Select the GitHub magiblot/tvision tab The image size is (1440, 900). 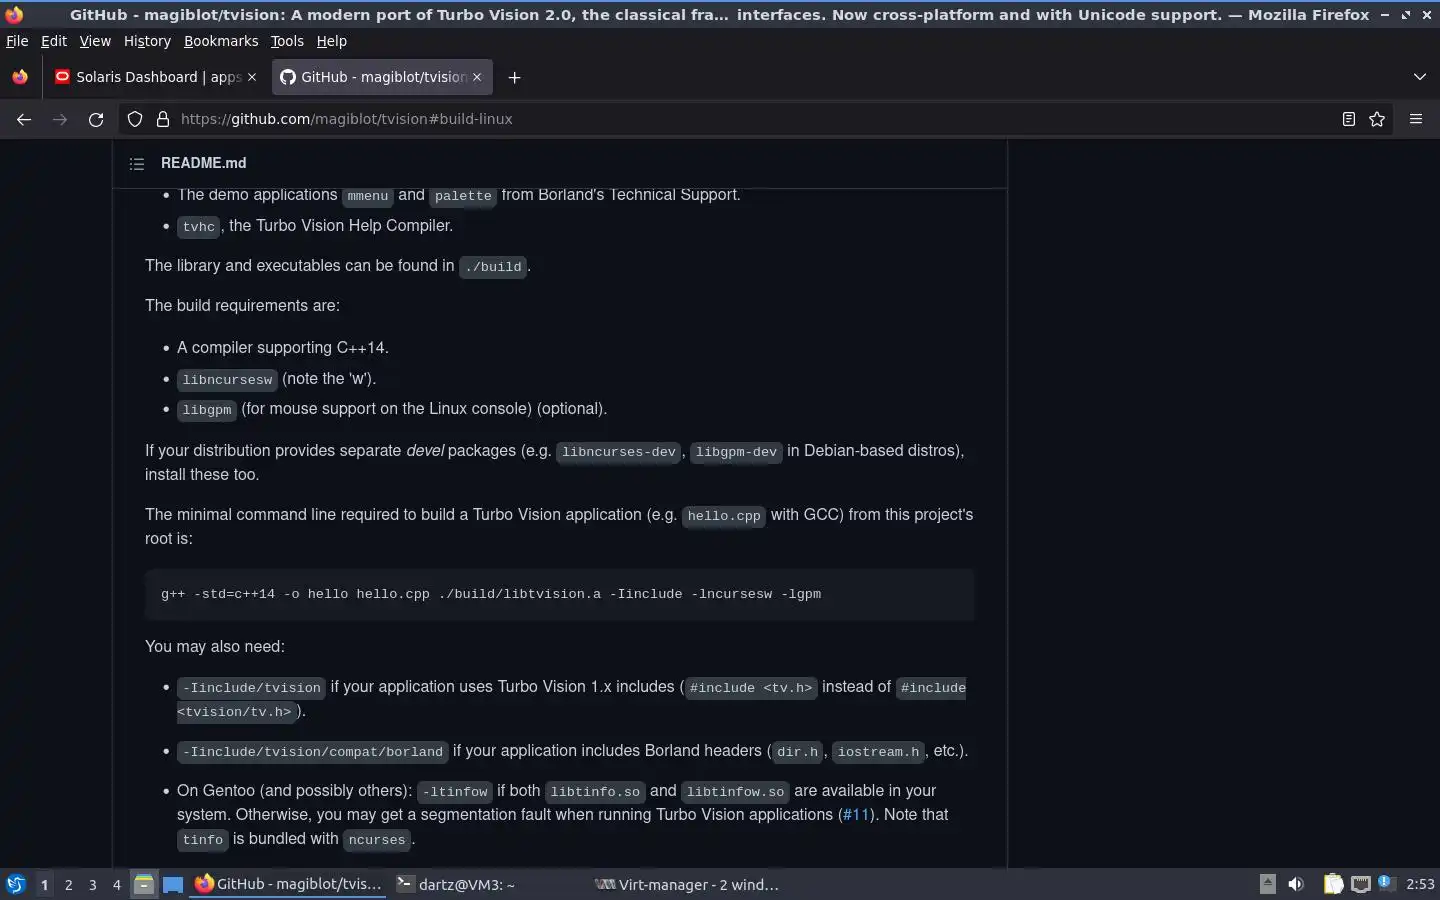[380, 77]
